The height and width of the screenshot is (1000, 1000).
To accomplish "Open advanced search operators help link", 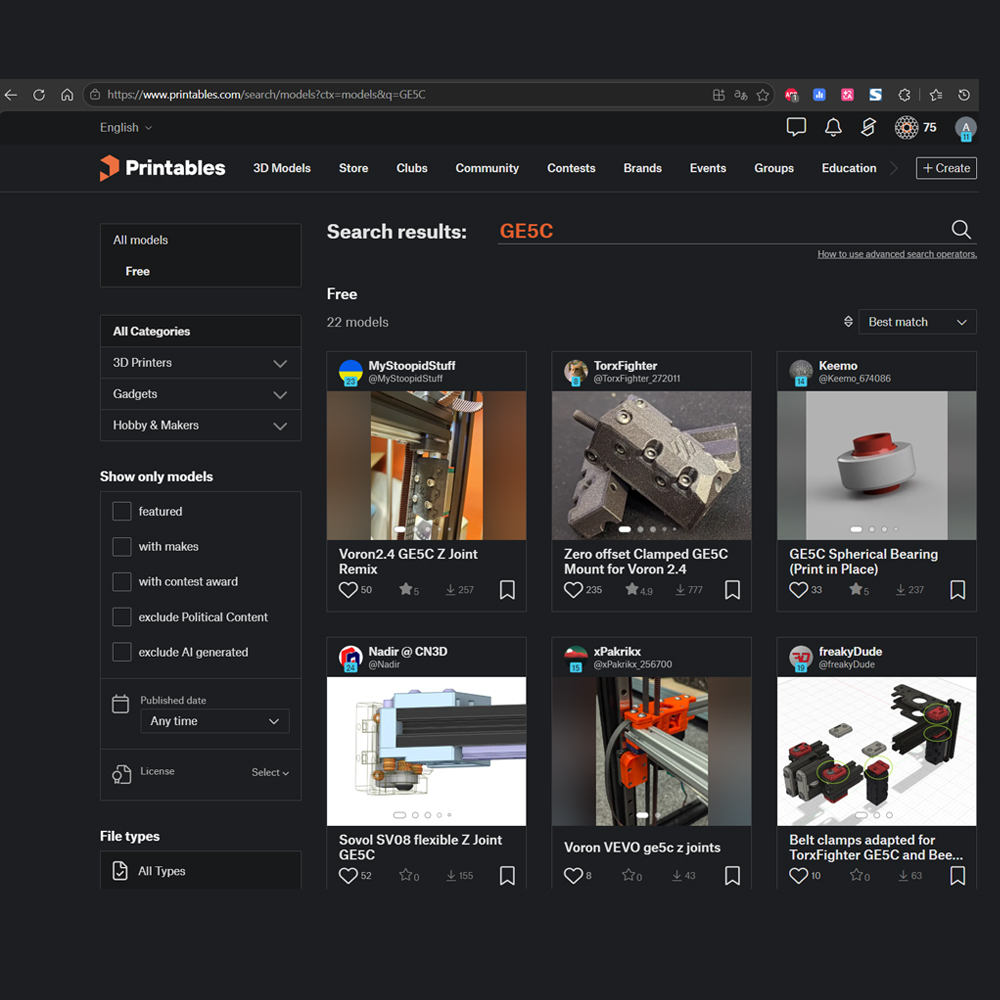I will click(x=897, y=254).
